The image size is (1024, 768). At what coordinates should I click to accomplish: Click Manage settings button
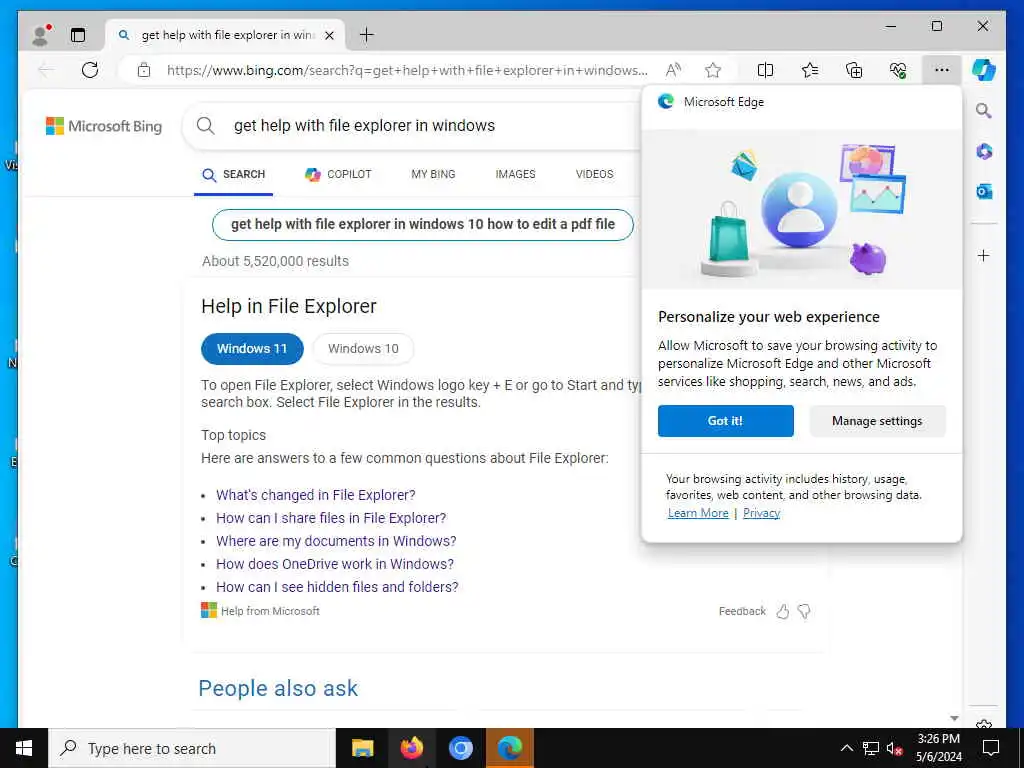pos(877,421)
